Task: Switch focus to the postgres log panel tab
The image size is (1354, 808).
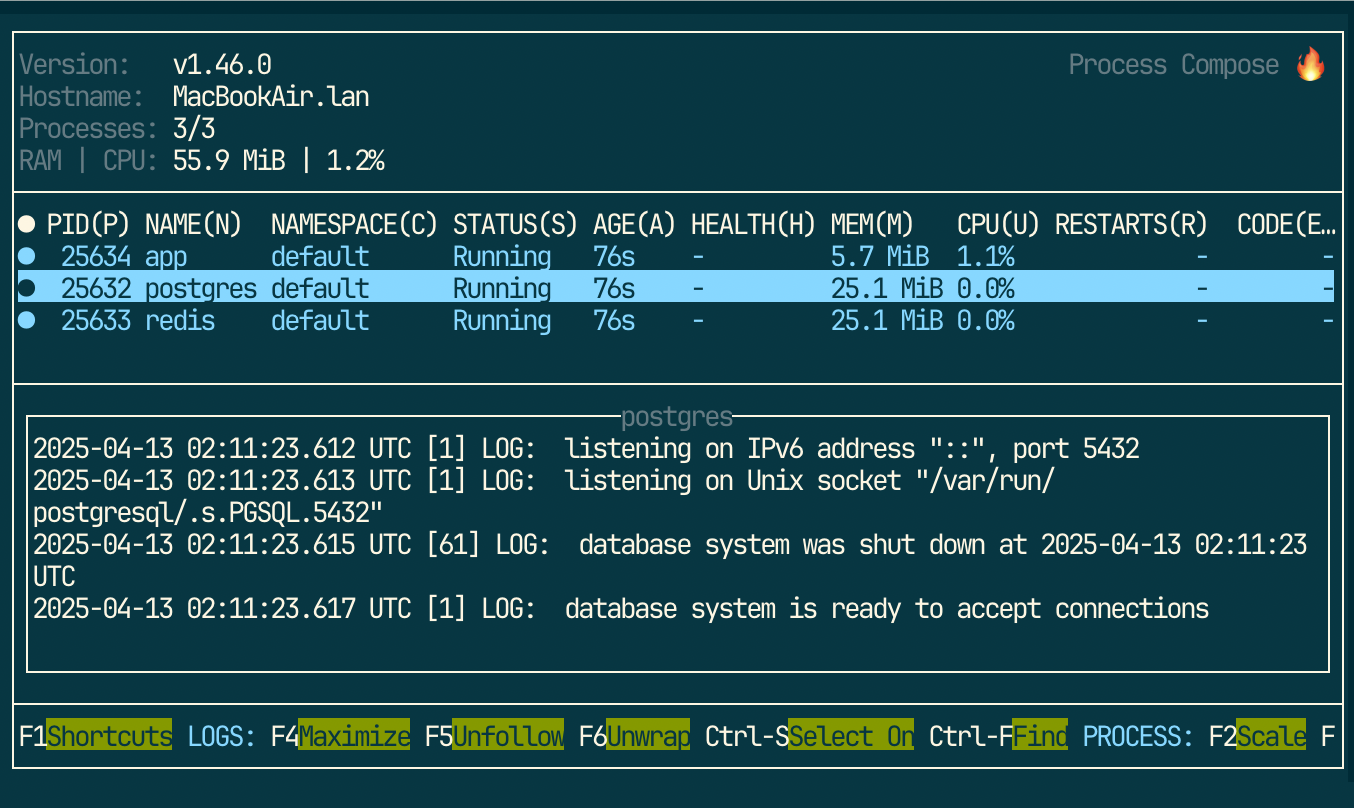Action: [x=676, y=416]
